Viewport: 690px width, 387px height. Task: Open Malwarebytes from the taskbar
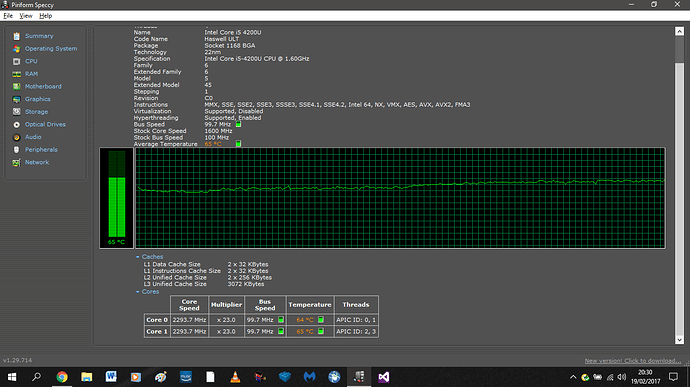point(309,377)
